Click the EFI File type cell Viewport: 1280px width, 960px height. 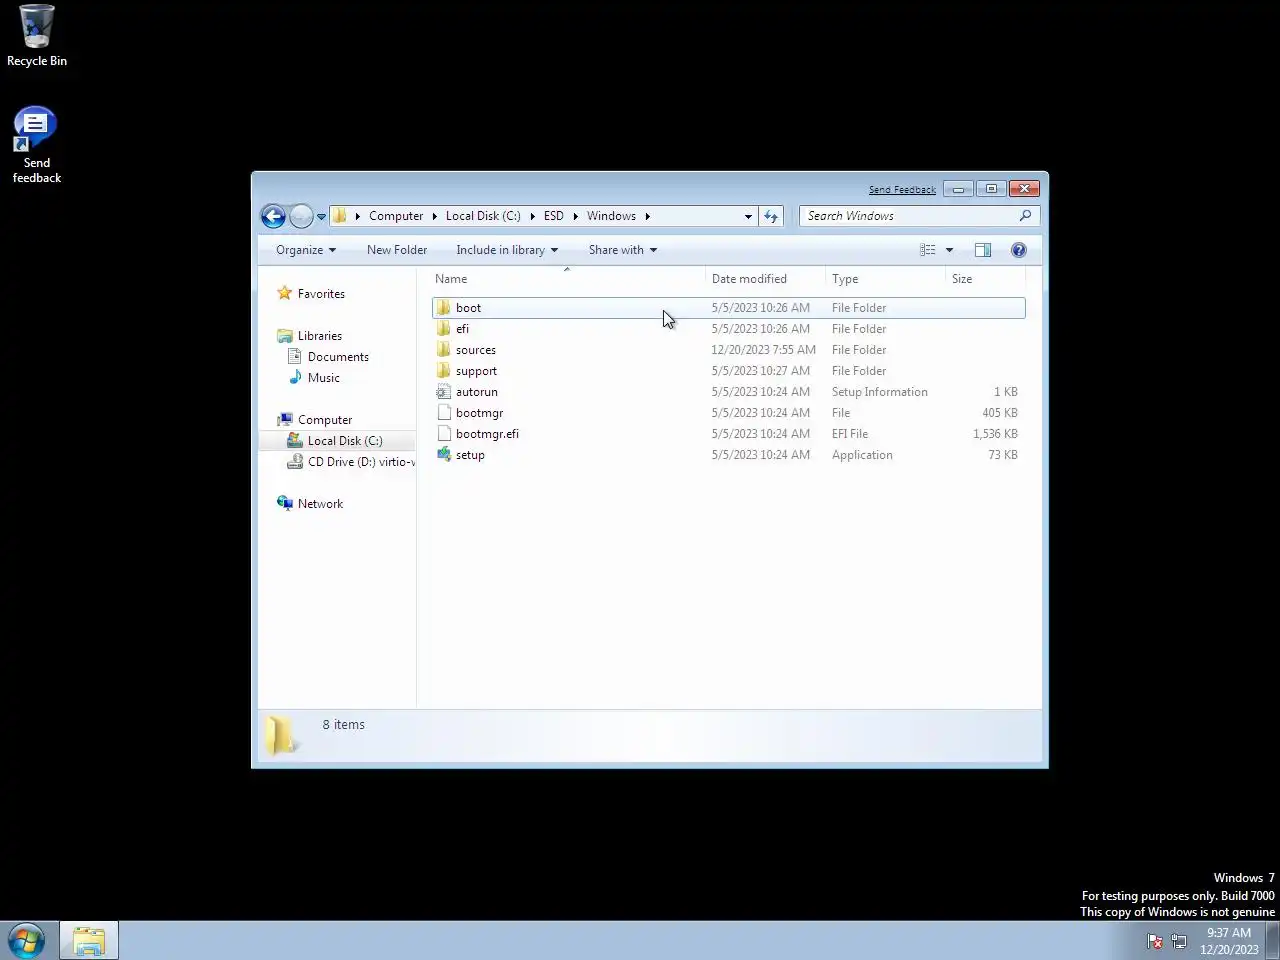pyautogui.click(x=850, y=434)
